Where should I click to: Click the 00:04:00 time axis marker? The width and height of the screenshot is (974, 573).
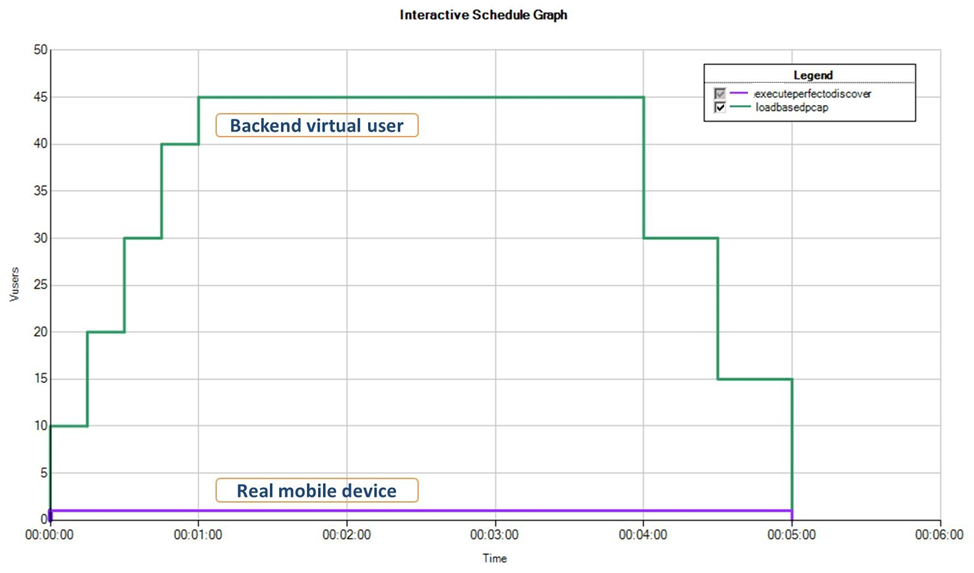[x=643, y=534]
